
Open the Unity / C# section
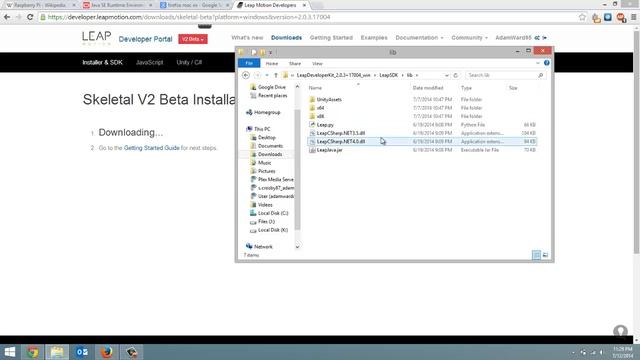[189, 62]
